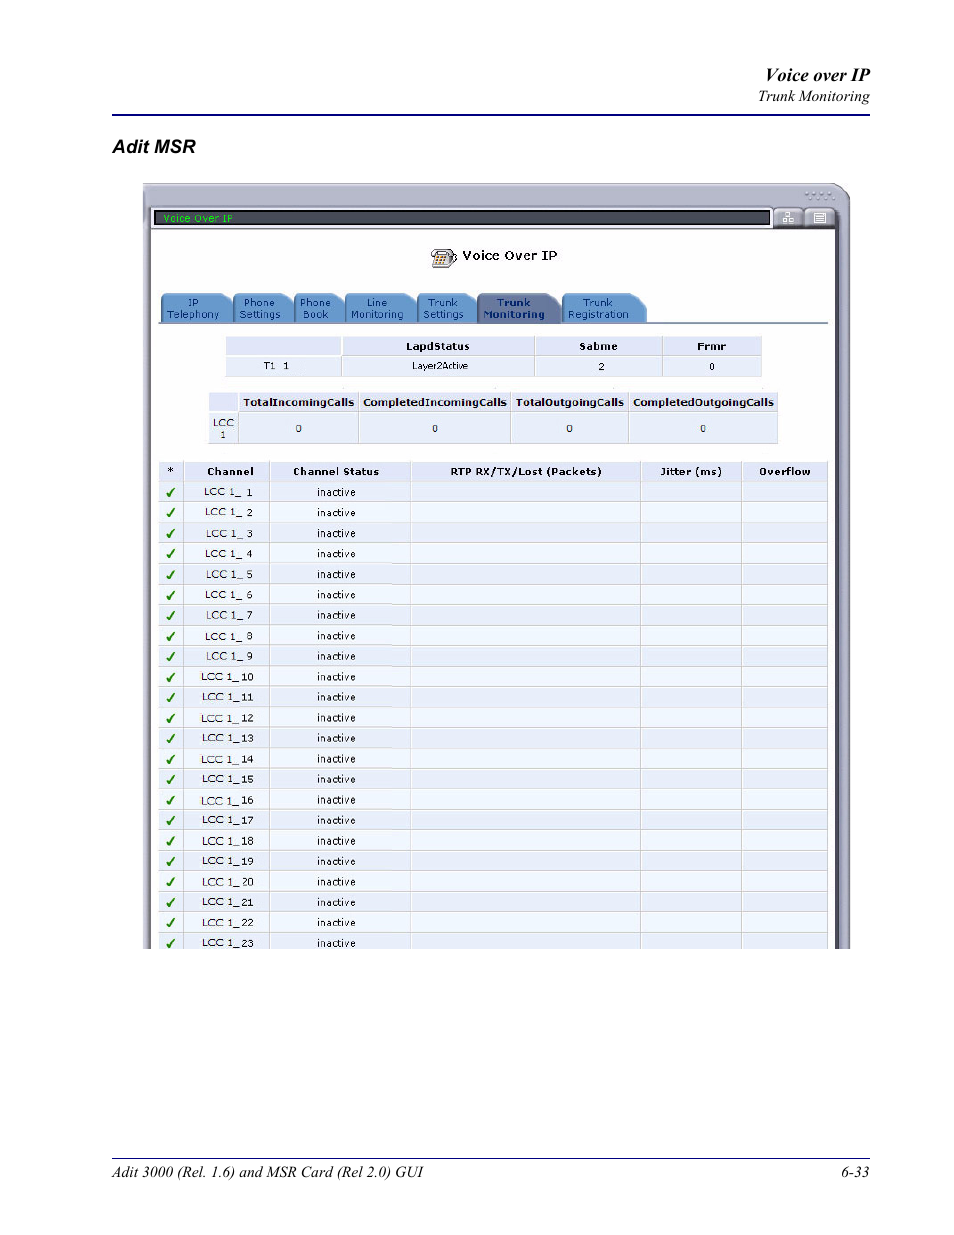The image size is (954, 1235).
Task: Click the green check for LCC 1_ 5
Action: 170,574
